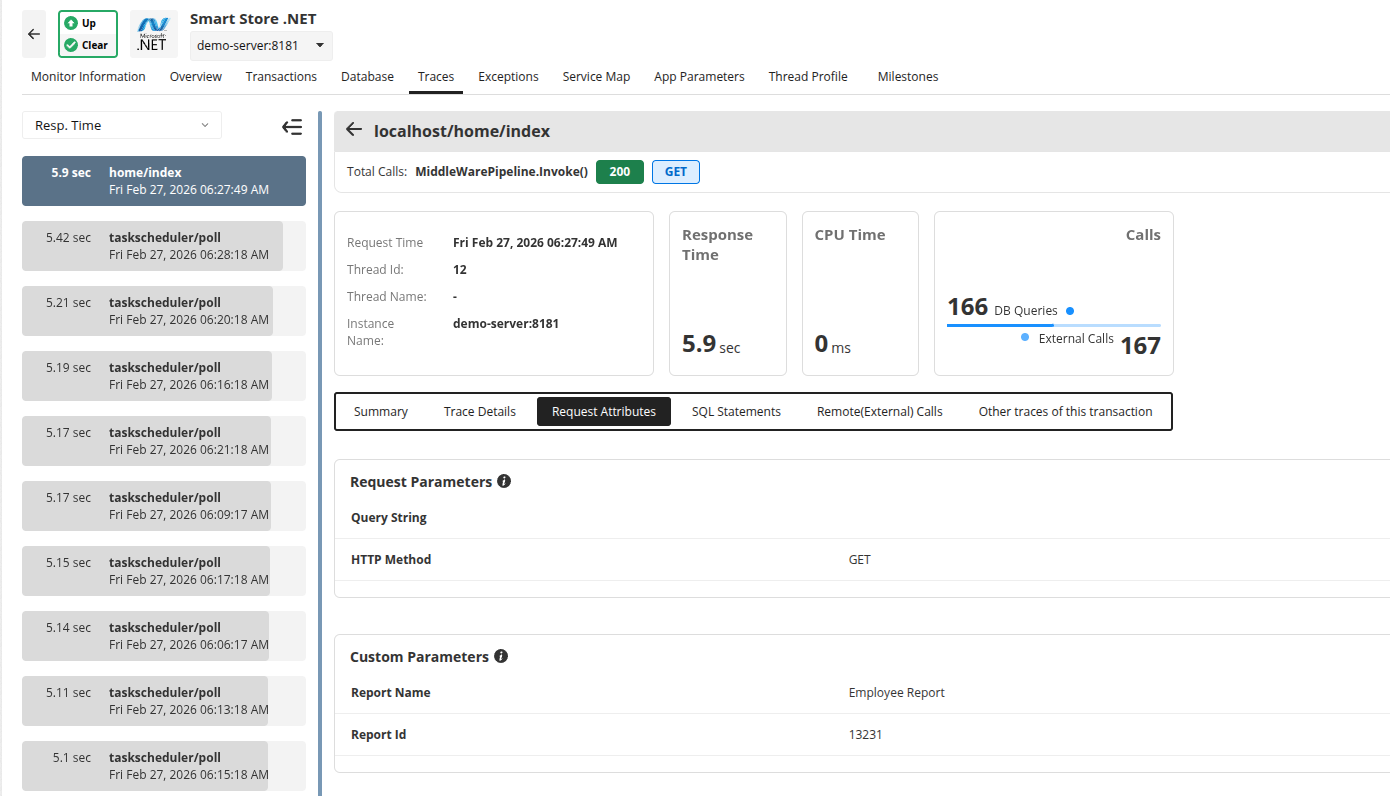View the SQL Statements tab
Image resolution: width=1390 pixels, height=796 pixels.
[736, 412]
